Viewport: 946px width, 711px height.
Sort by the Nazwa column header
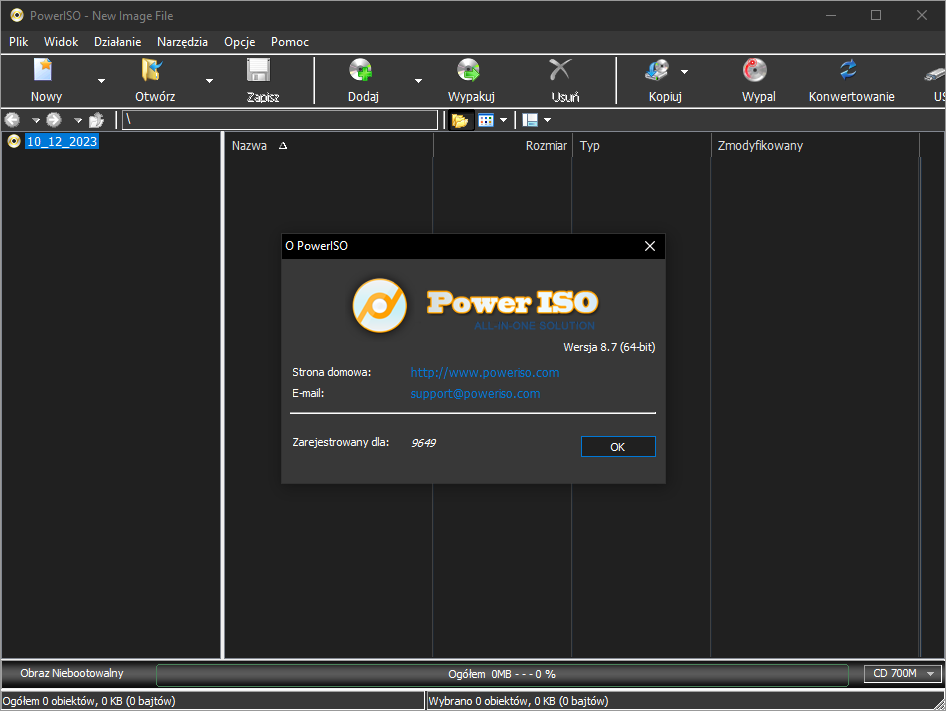click(329, 145)
